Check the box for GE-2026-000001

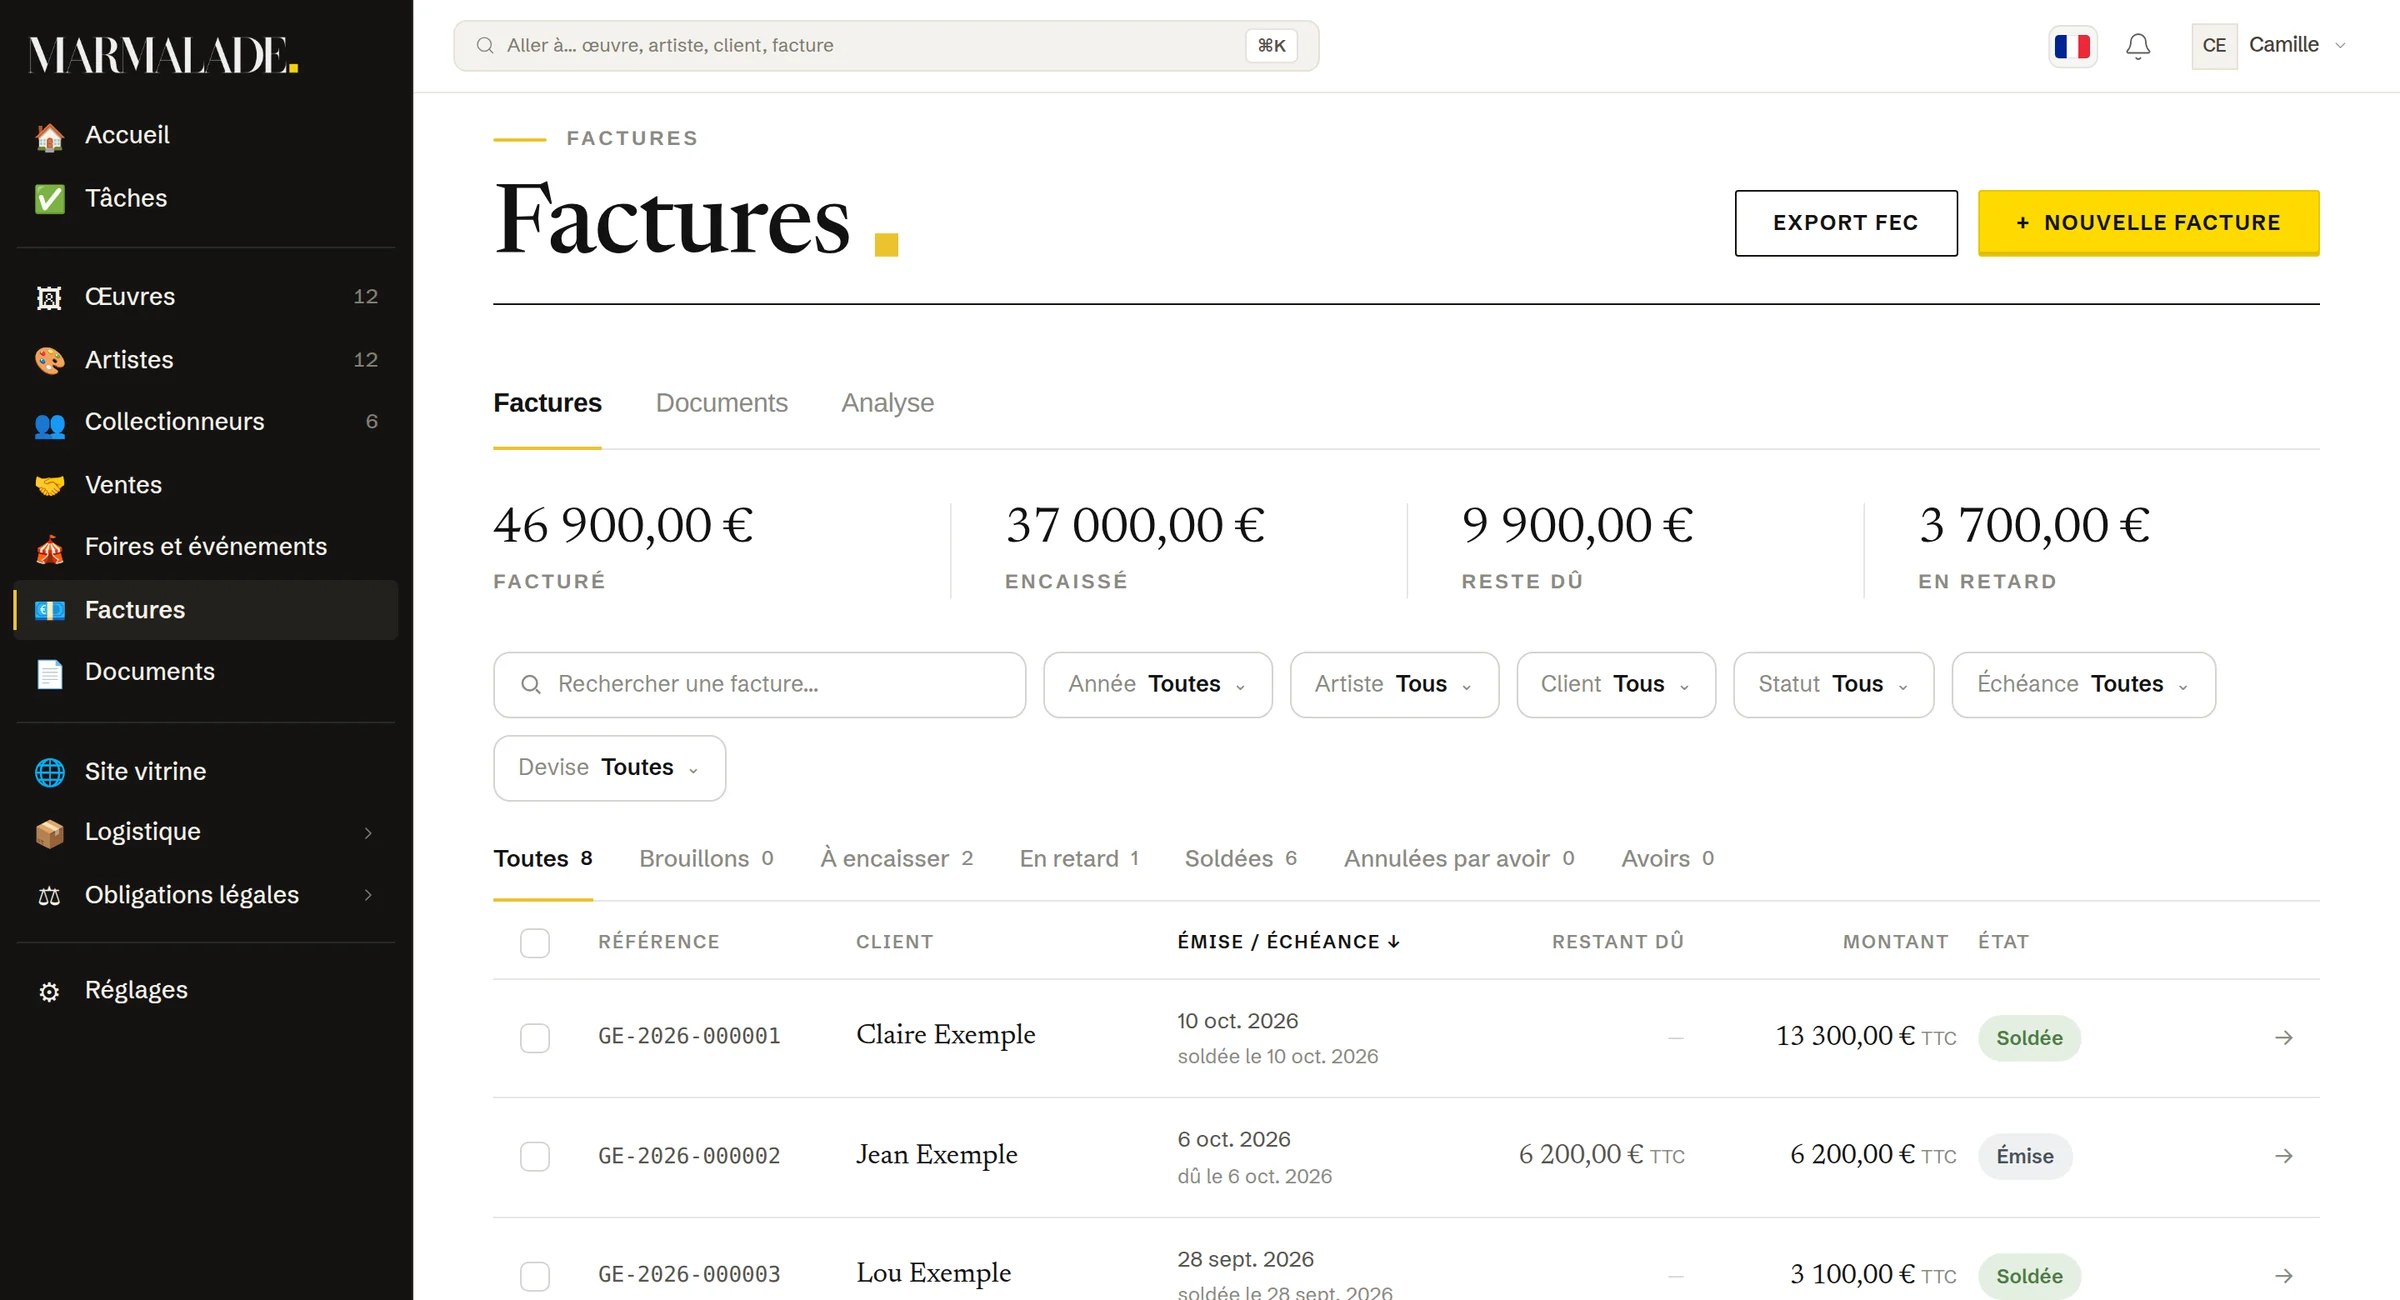click(535, 1038)
